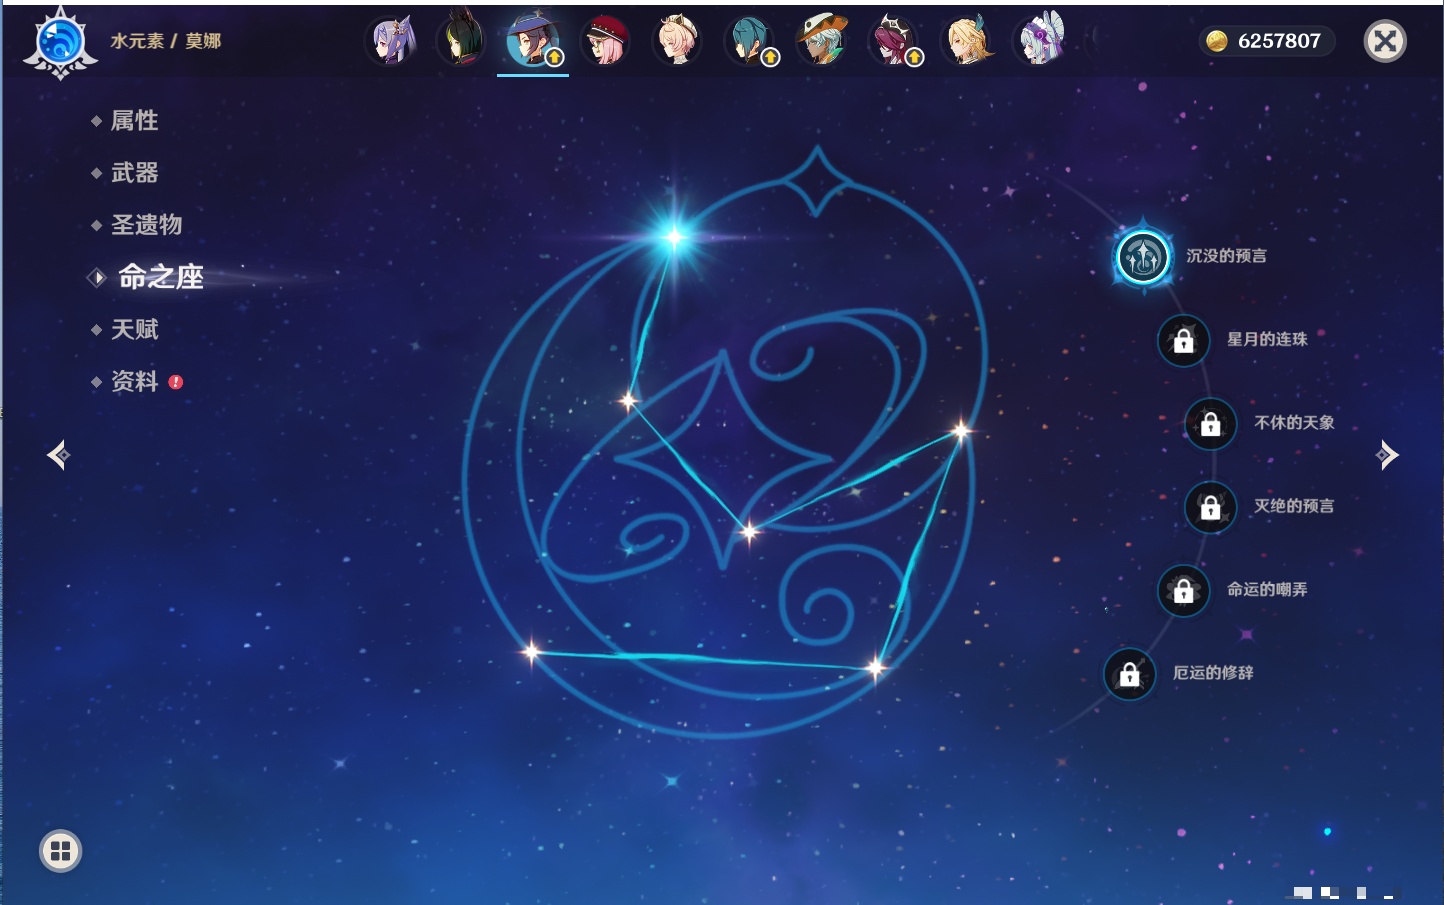Screen dimensions: 1444x905
Task: Click the 沉没的预言 label
Action: click(x=1226, y=256)
